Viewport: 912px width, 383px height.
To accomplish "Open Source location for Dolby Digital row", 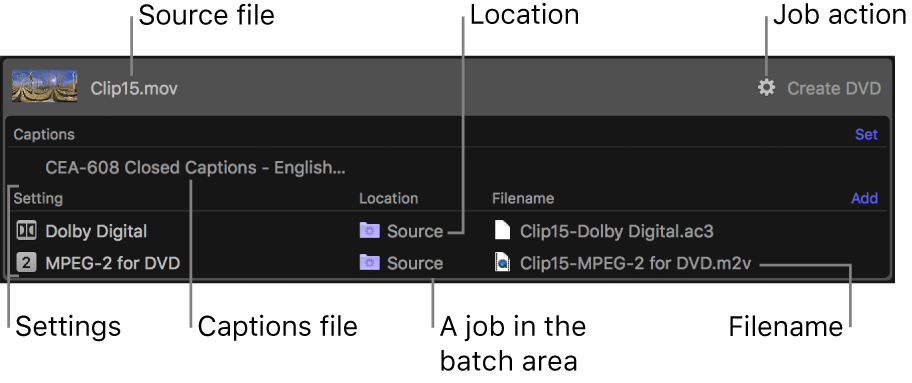I will point(415,231).
